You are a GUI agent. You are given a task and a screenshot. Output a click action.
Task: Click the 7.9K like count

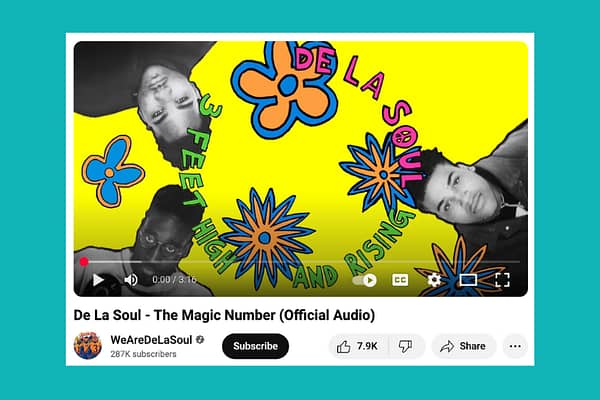point(367,346)
